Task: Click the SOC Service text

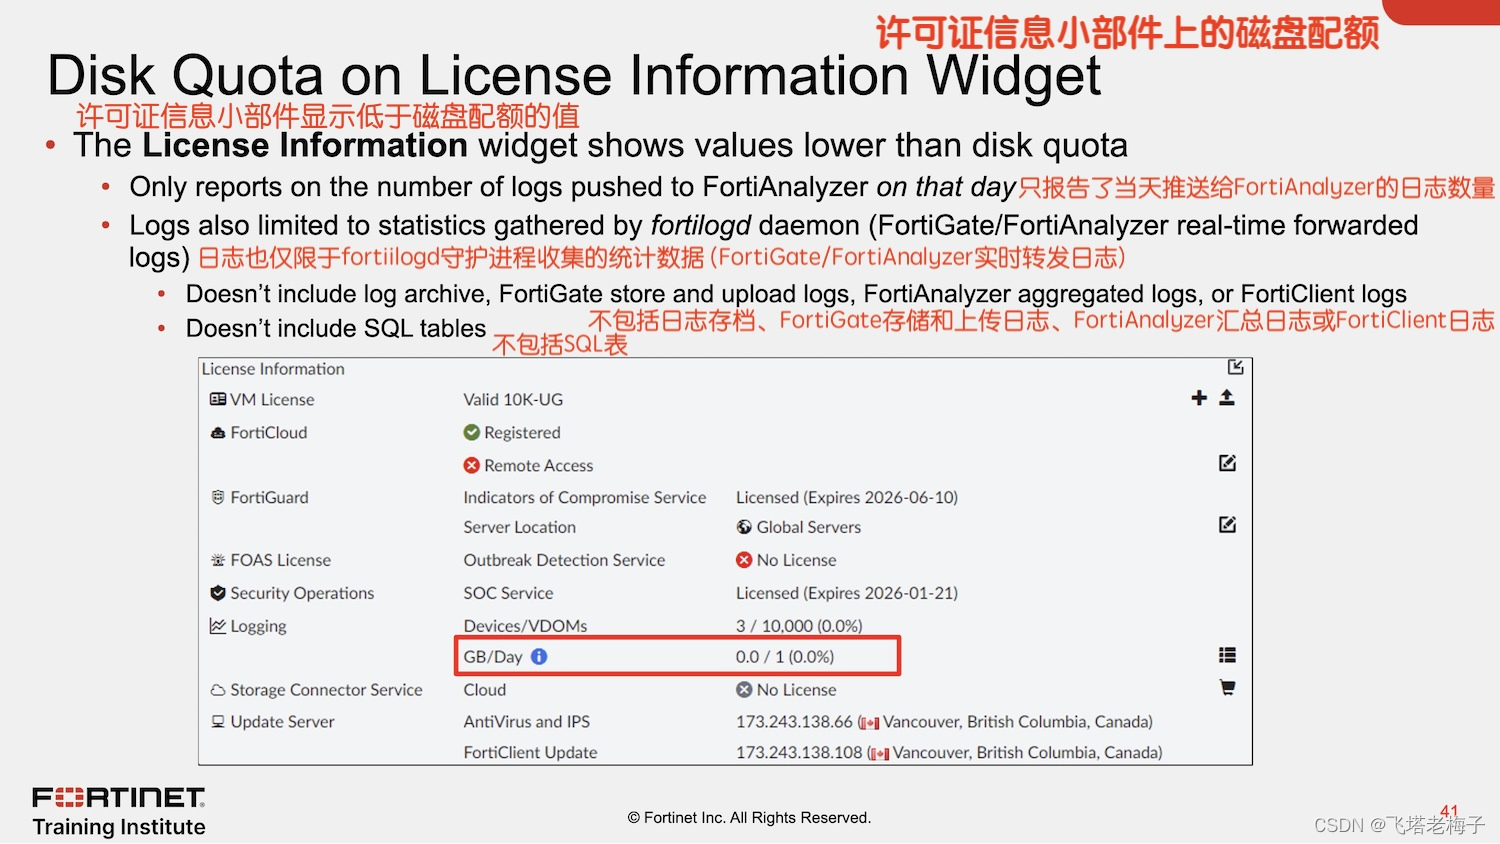Action: pyautogui.click(x=508, y=593)
